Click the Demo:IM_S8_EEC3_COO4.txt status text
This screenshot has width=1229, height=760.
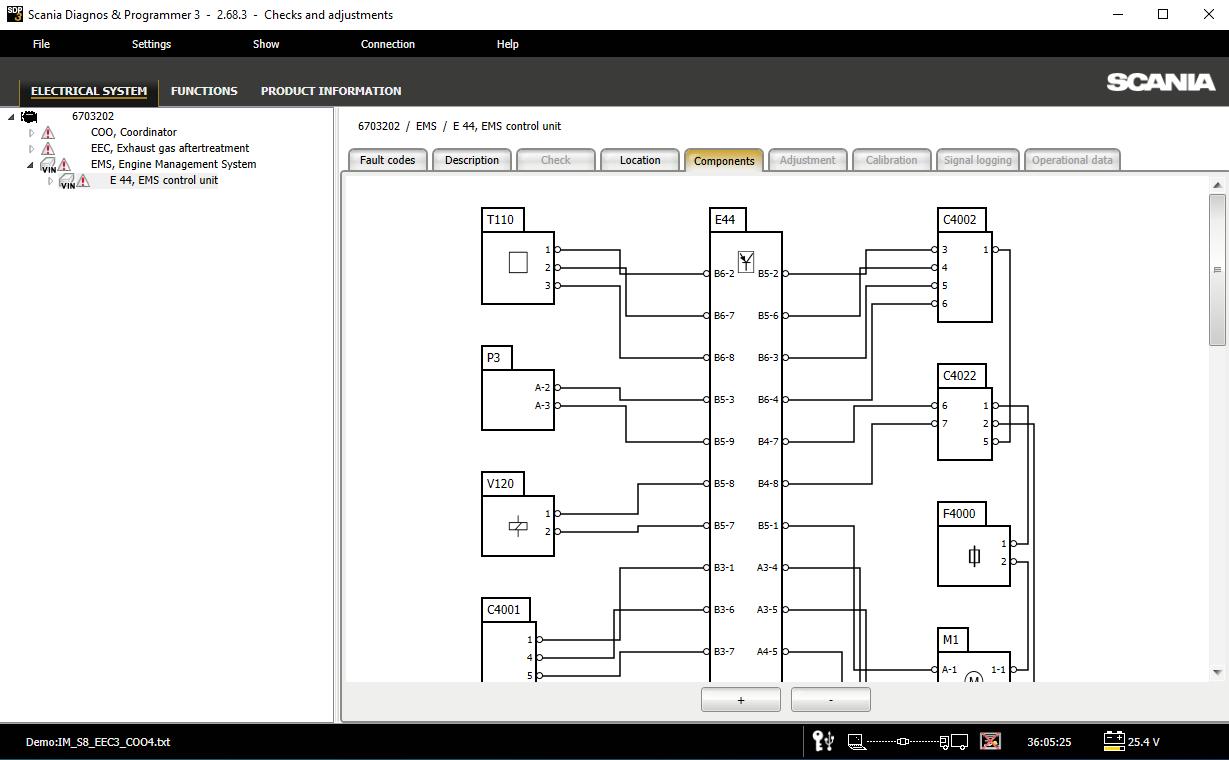click(x=98, y=742)
